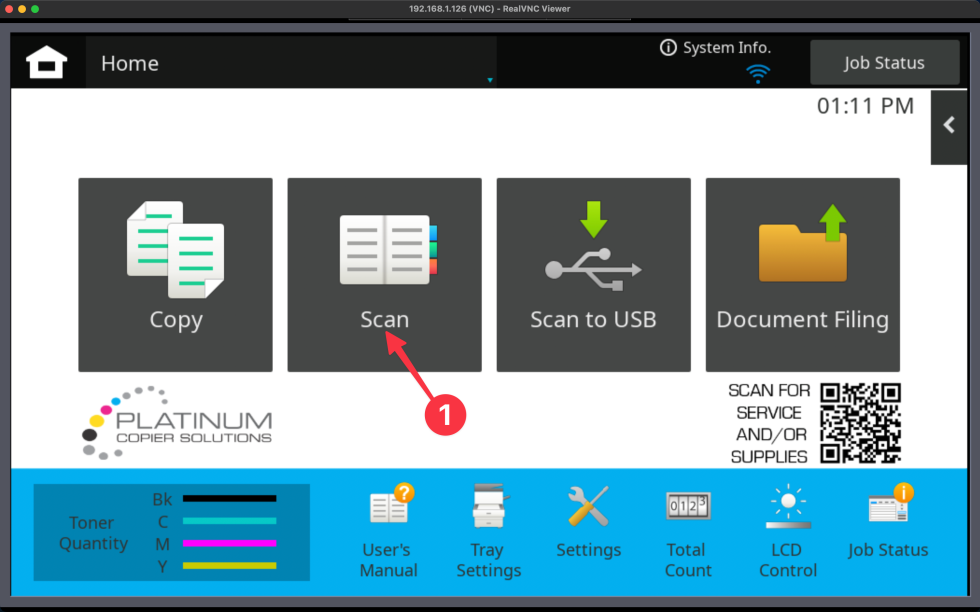Open Document Filing
The width and height of the screenshot is (980, 612).
pos(802,275)
